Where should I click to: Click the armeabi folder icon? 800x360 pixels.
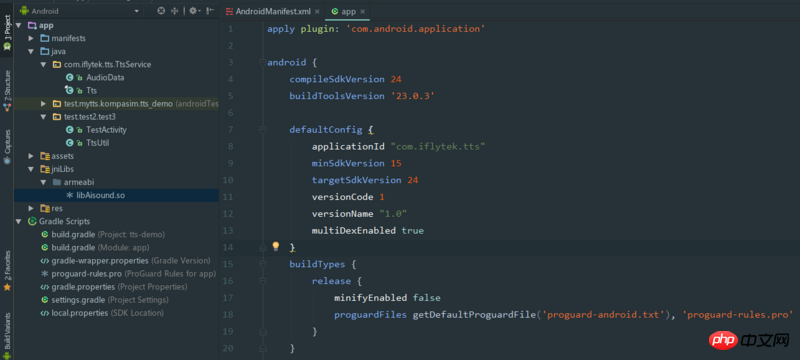57,182
